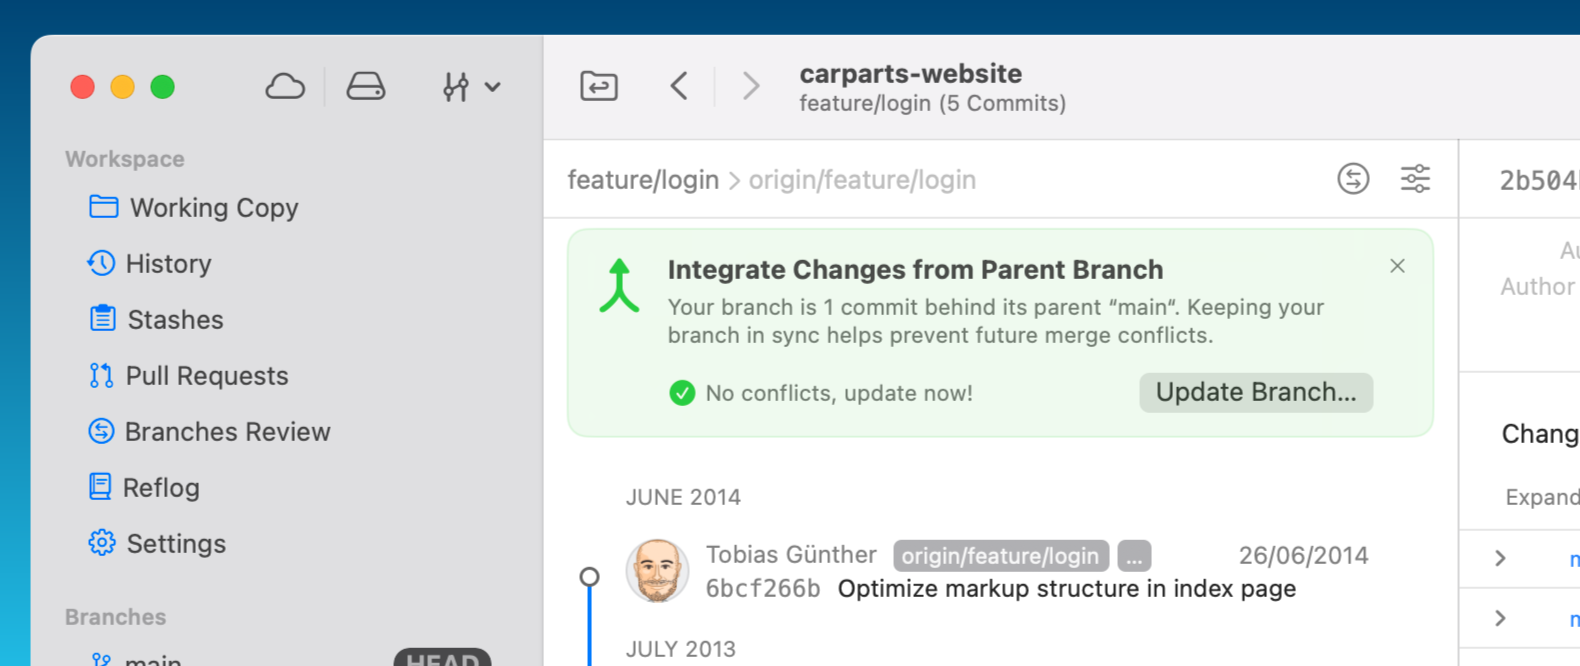
Task: Click the quick open repository folder icon
Action: coord(599,86)
